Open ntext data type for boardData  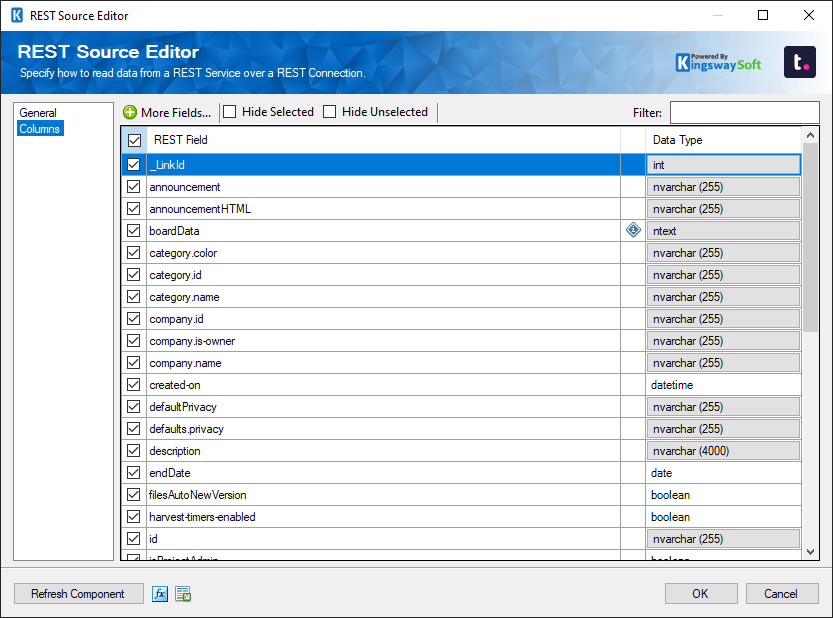click(x=723, y=231)
